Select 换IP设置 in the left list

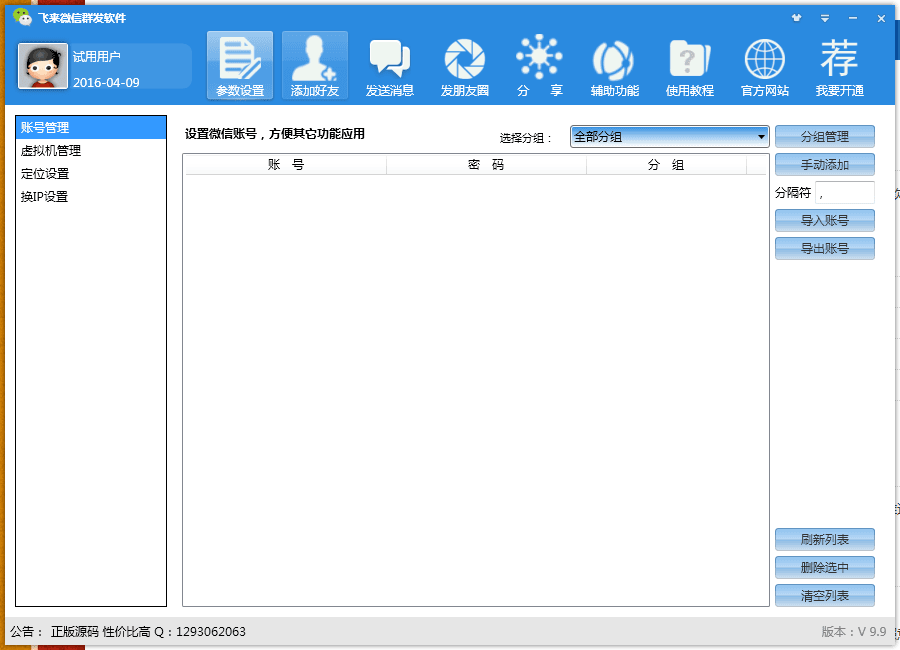(91, 196)
